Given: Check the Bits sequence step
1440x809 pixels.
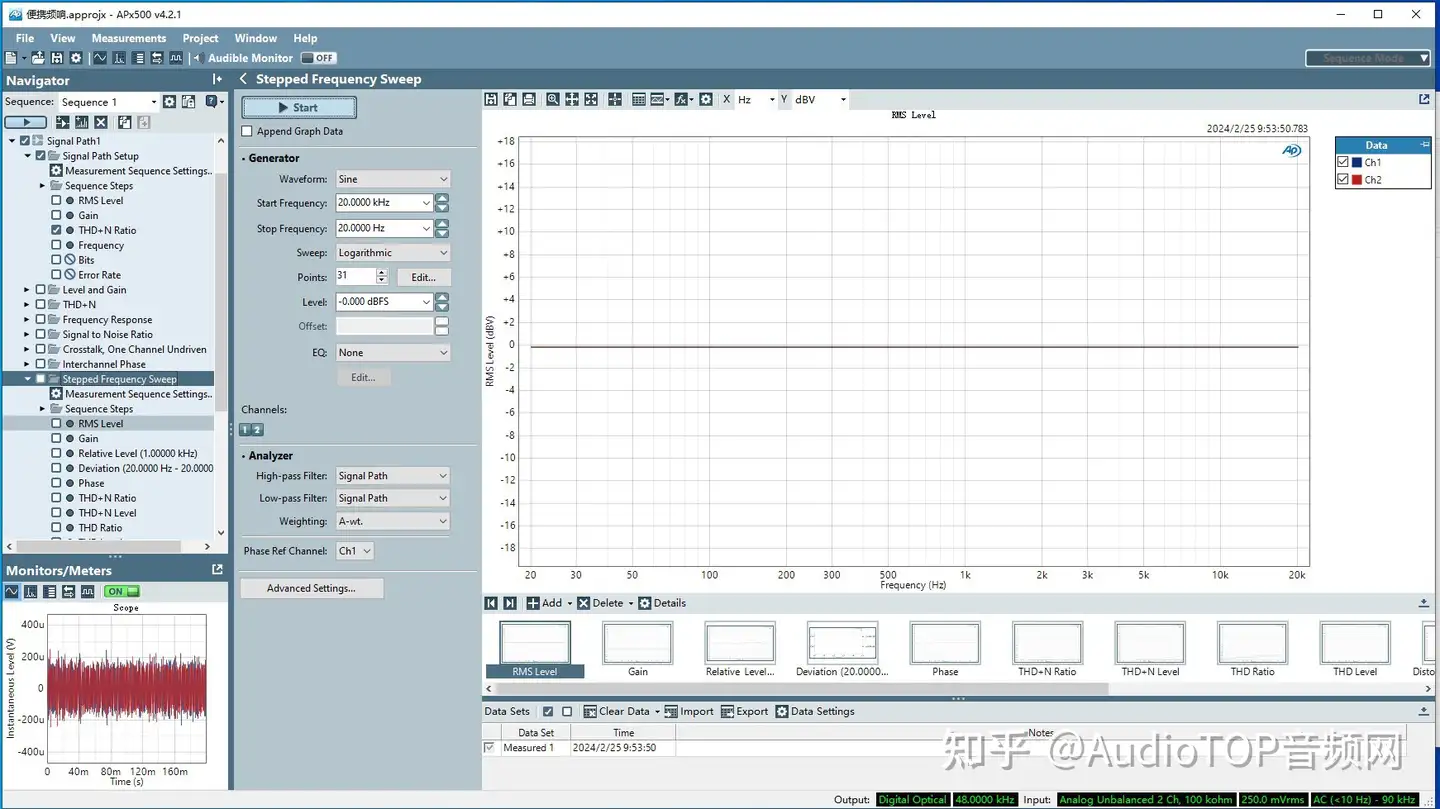Looking at the screenshot, I should point(56,260).
